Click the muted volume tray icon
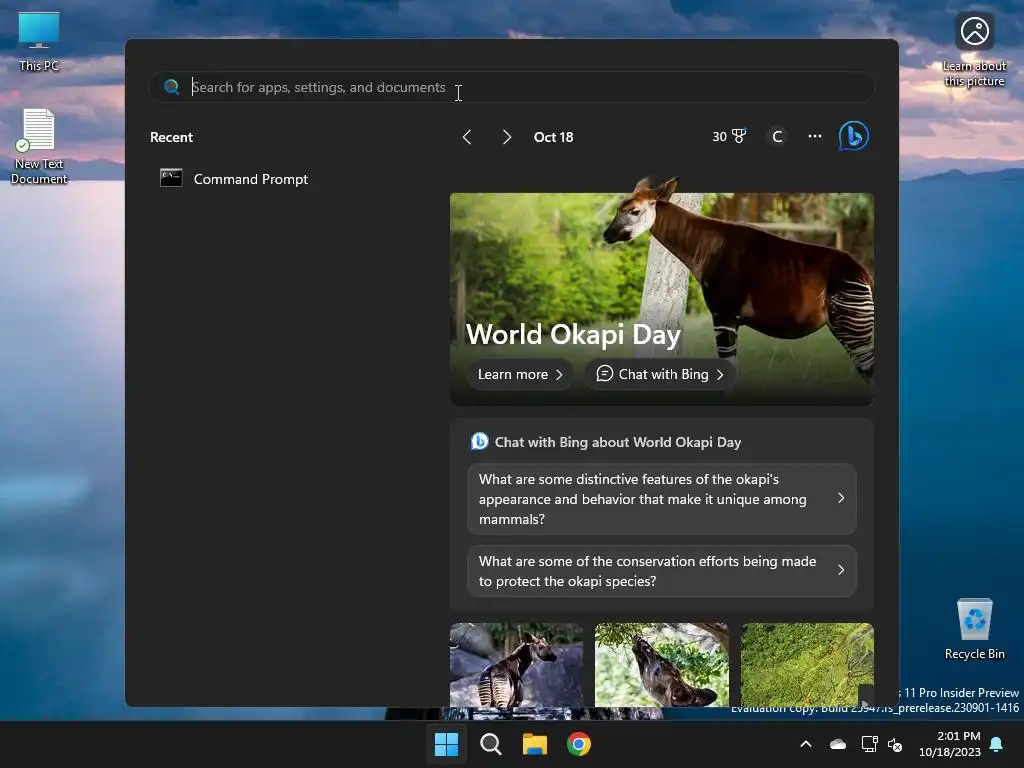1024x768 pixels. (895, 744)
